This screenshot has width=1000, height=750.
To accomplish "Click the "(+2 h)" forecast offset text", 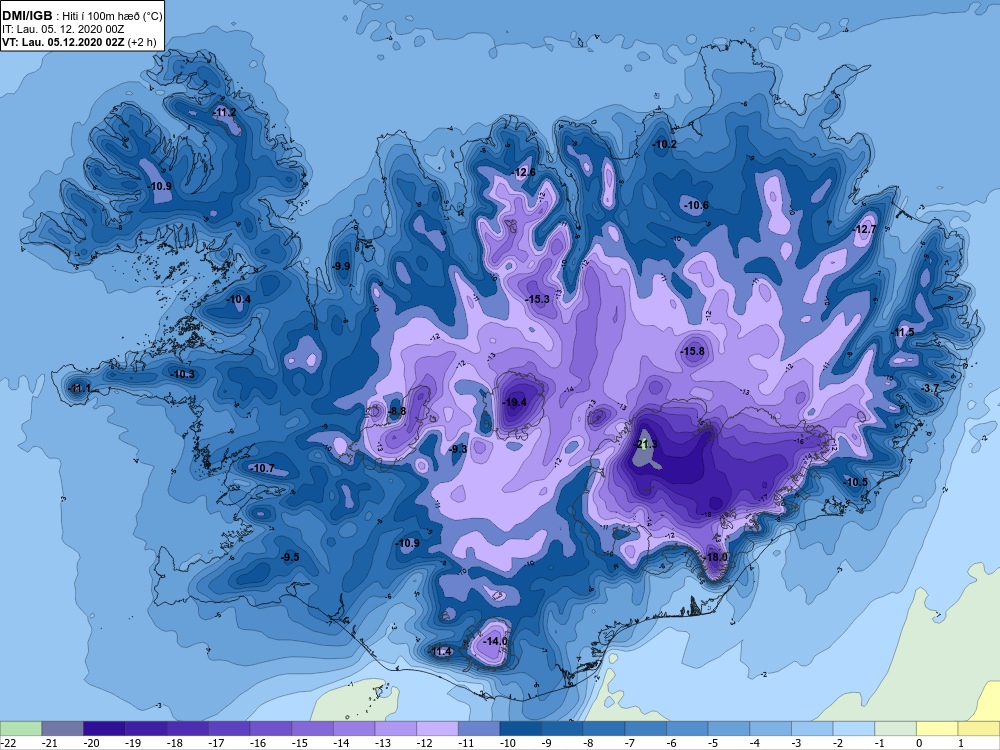I will click(142, 43).
